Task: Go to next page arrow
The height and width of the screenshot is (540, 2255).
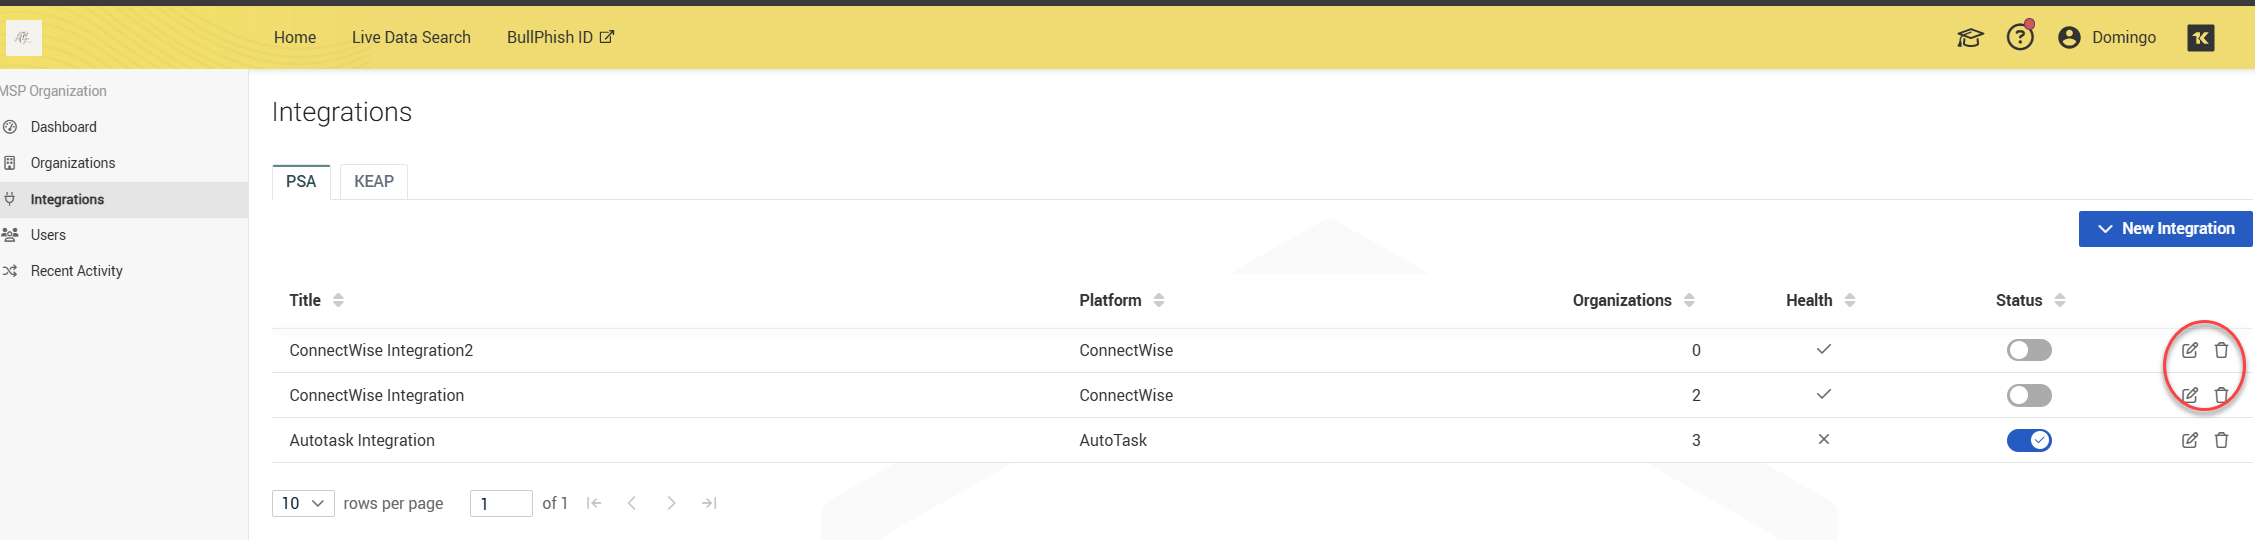Action: [671, 503]
